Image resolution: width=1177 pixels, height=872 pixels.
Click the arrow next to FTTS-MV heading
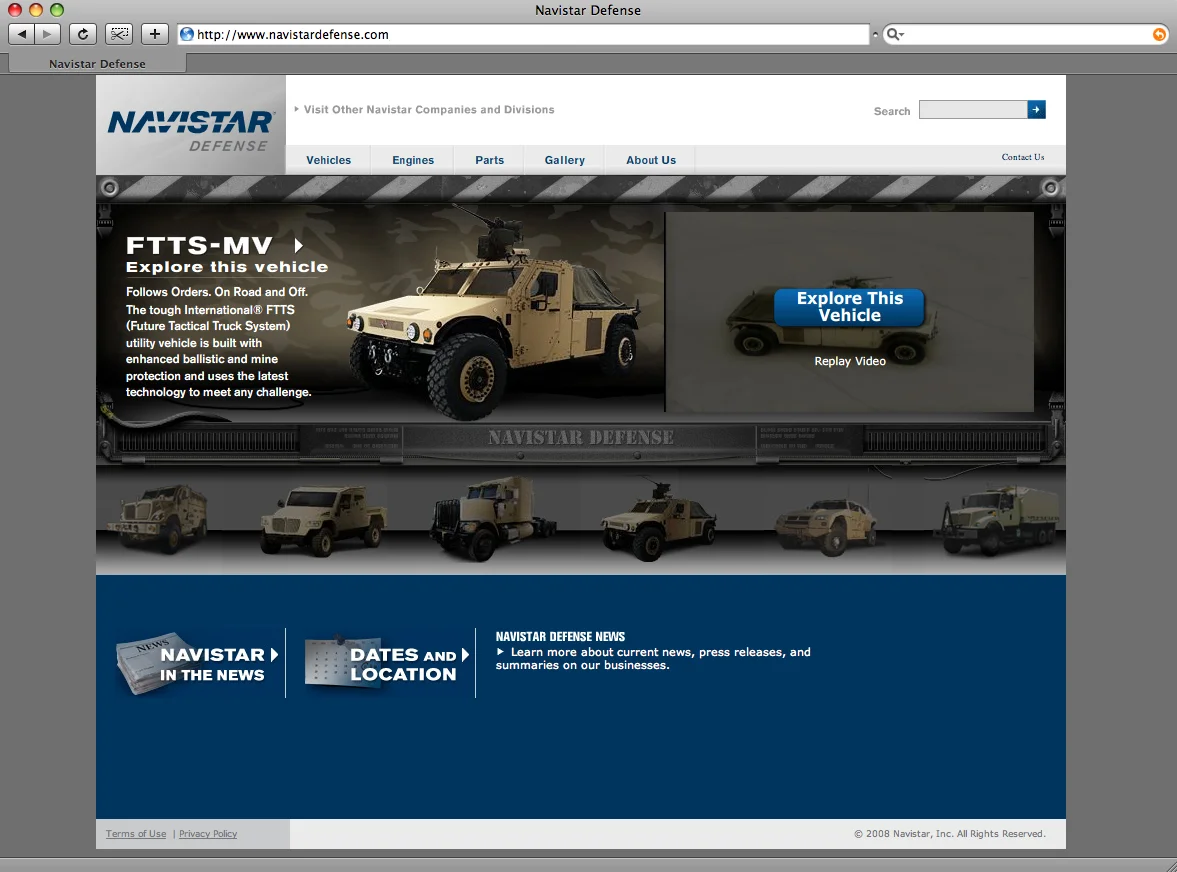coord(298,245)
